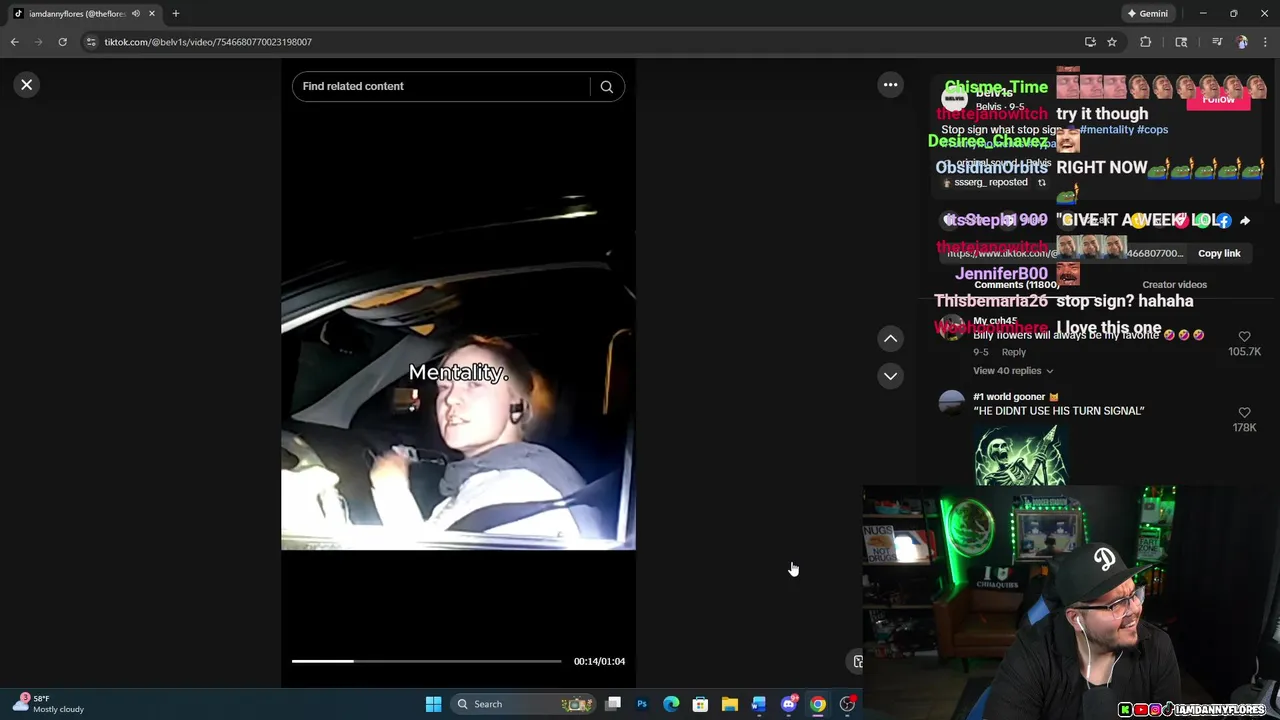Open the media controls icon in toolbar
This screenshot has height=720, width=1280.
coord(1217,42)
